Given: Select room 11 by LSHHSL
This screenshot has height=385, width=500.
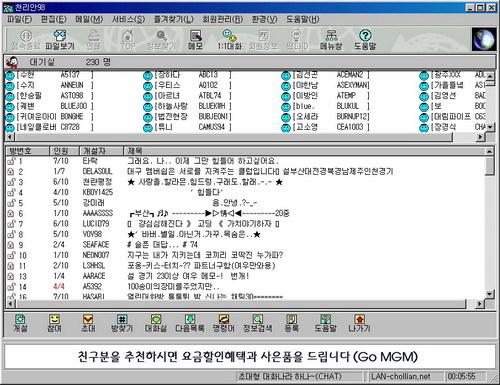Looking at the screenshot, I should (x=245, y=266).
